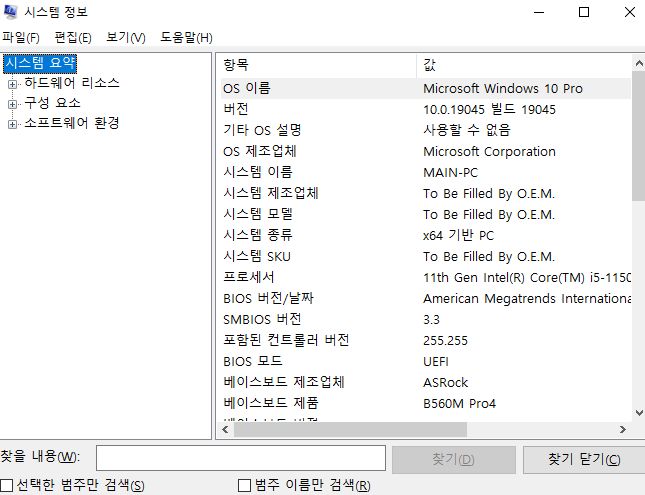Minimize the 시스템 정보 window
This screenshot has width=645, height=495.
coord(539,12)
